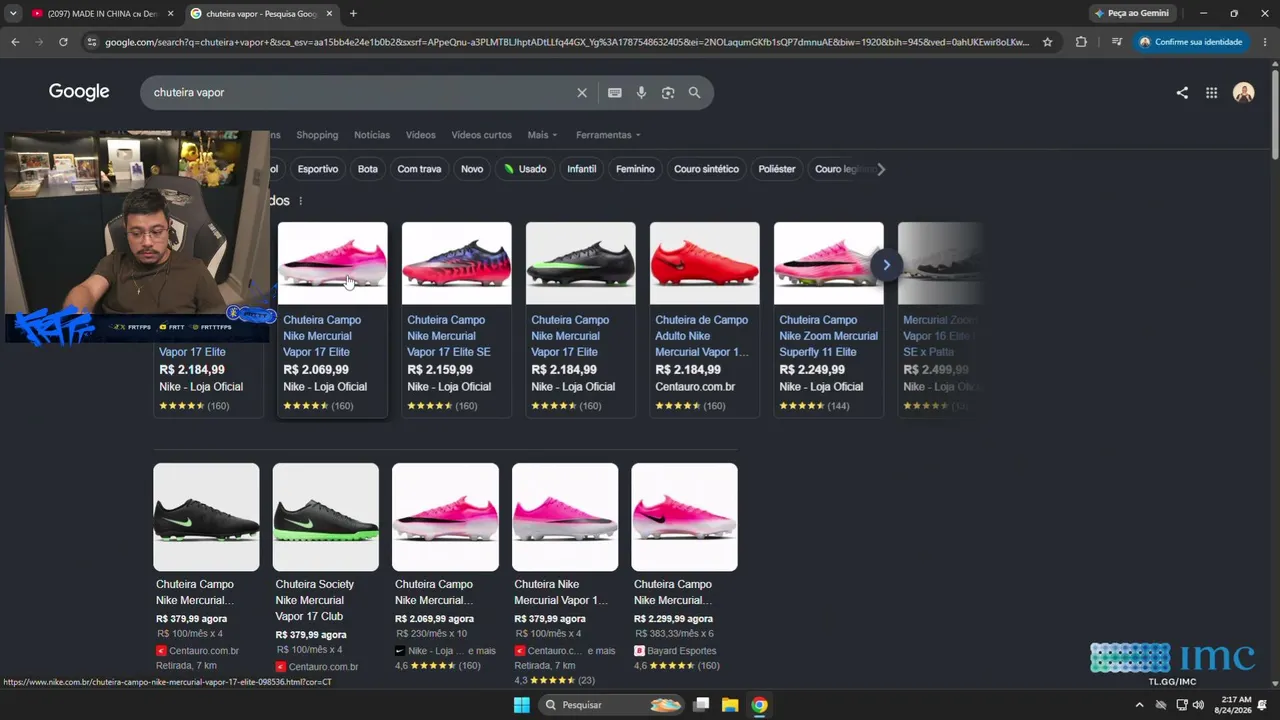The height and width of the screenshot is (720, 1280).
Task: Open Task View on the taskbar
Action: 701,705
